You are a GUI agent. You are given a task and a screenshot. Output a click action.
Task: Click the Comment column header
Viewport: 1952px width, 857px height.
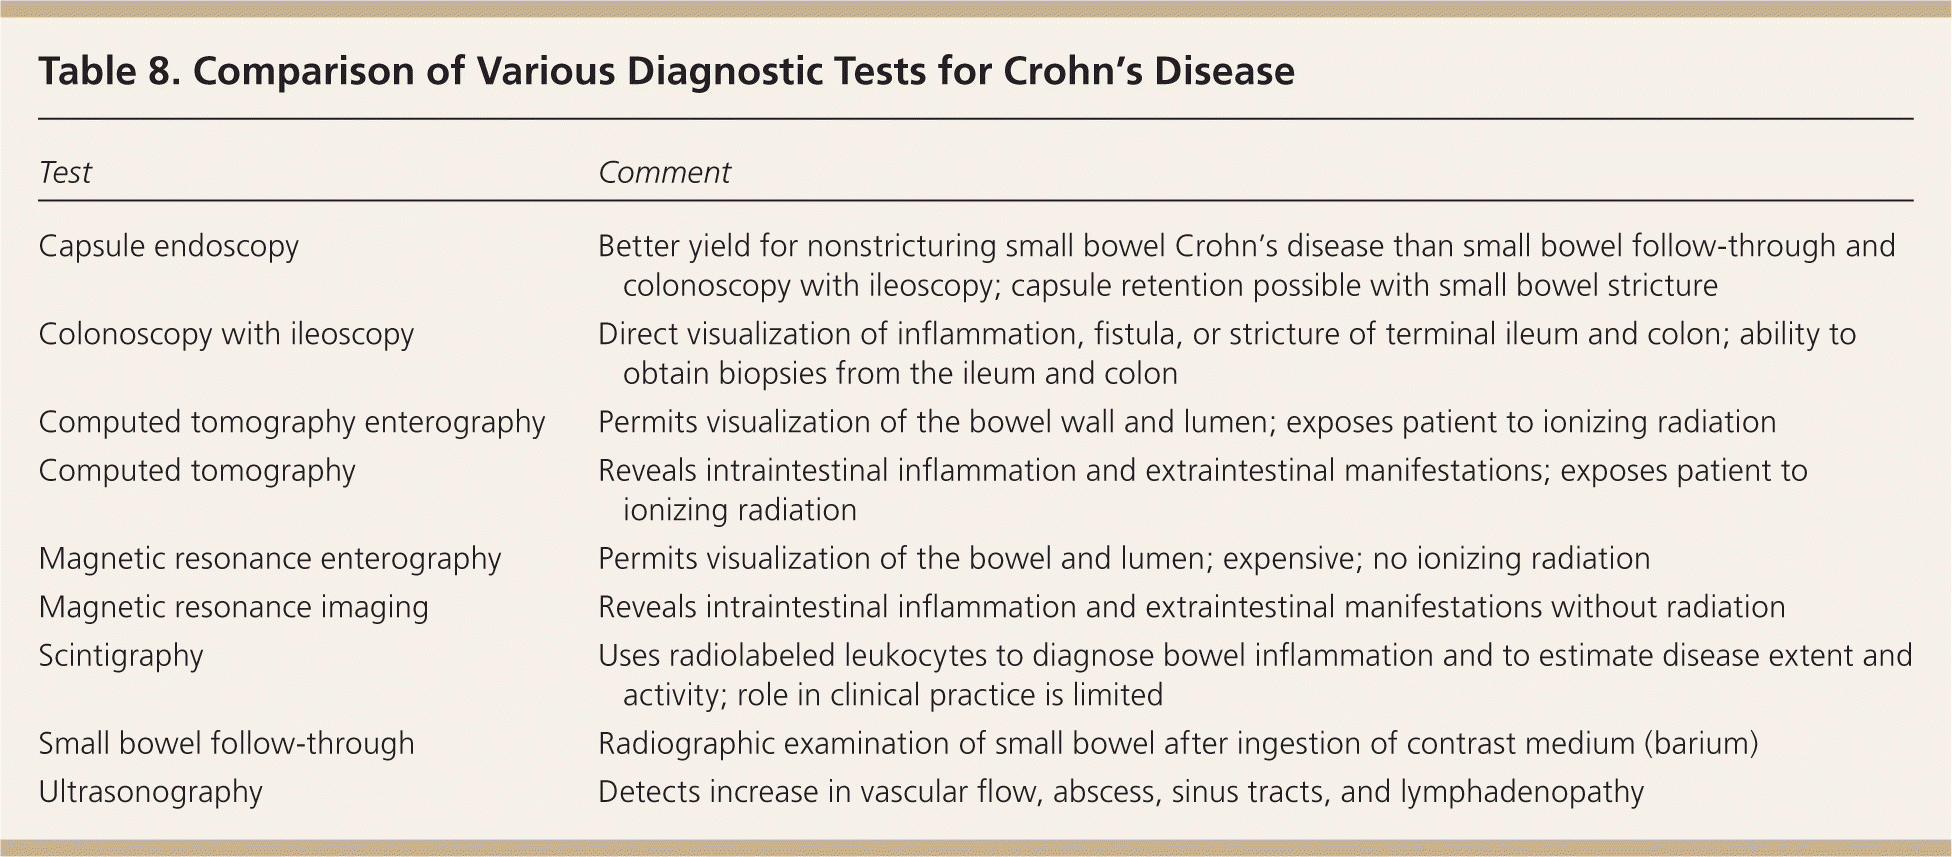pos(664,173)
